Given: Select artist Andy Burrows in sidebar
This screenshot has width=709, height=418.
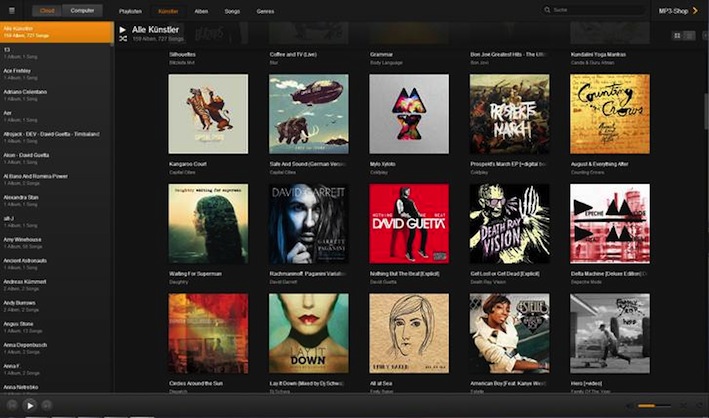Looking at the screenshot, I should tap(57, 306).
